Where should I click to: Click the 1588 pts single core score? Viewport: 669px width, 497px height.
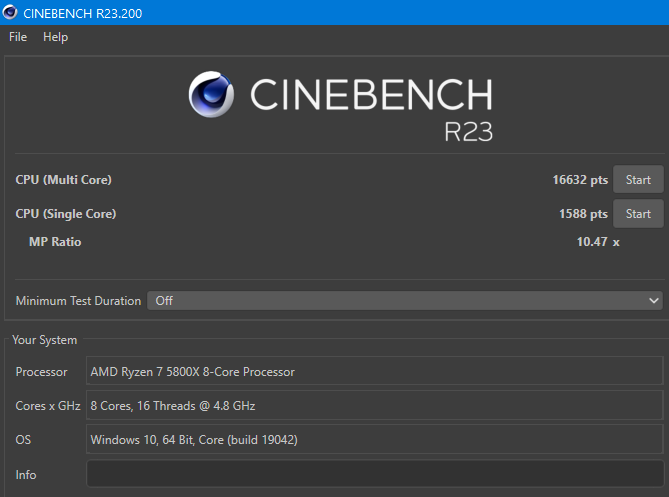583,214
